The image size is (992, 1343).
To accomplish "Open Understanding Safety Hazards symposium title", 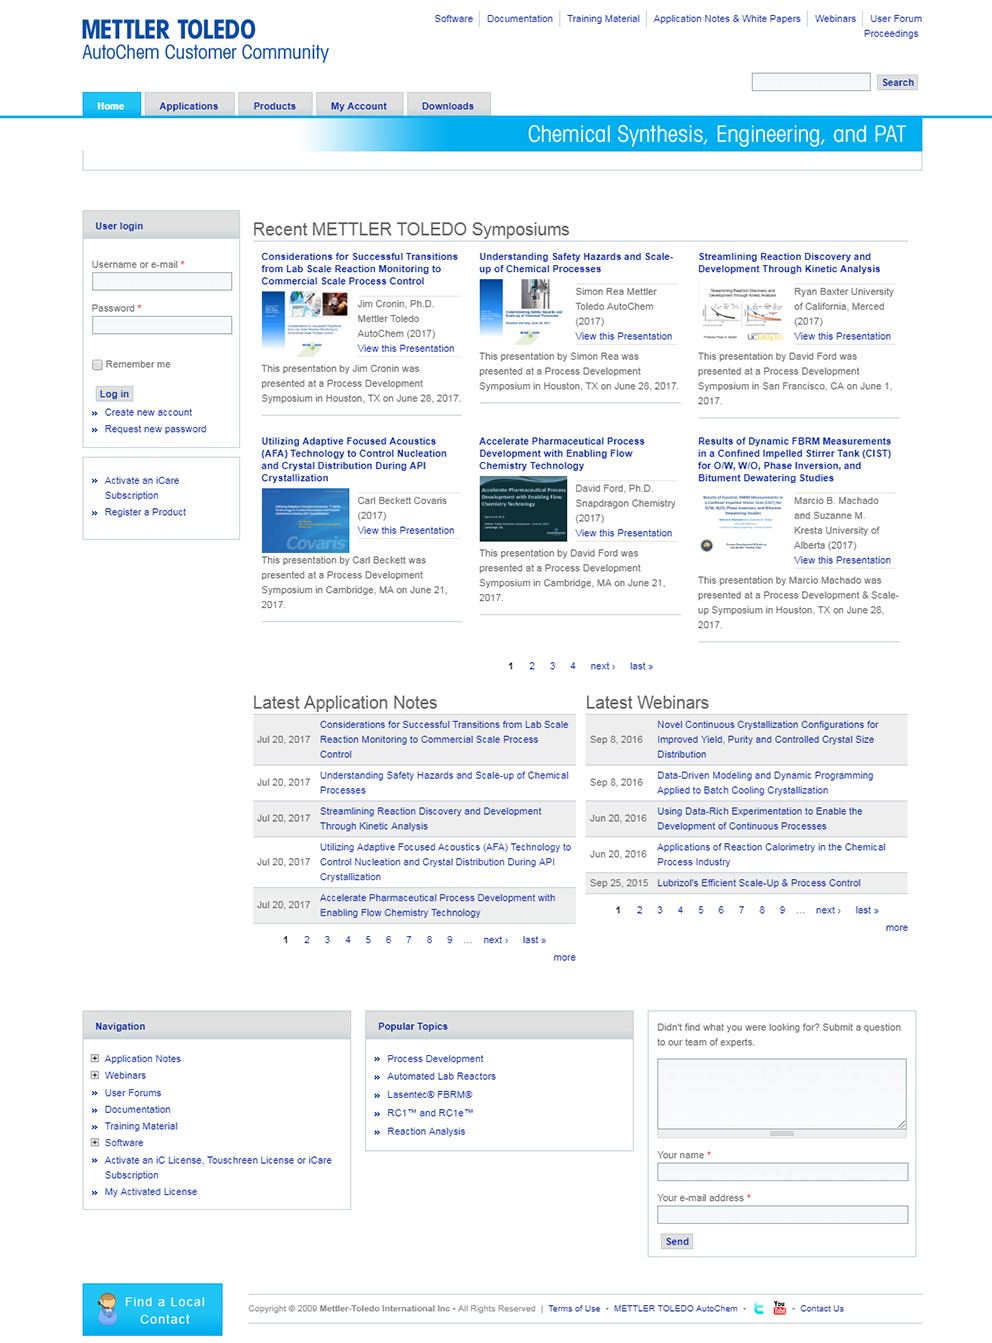I will 576,263.
